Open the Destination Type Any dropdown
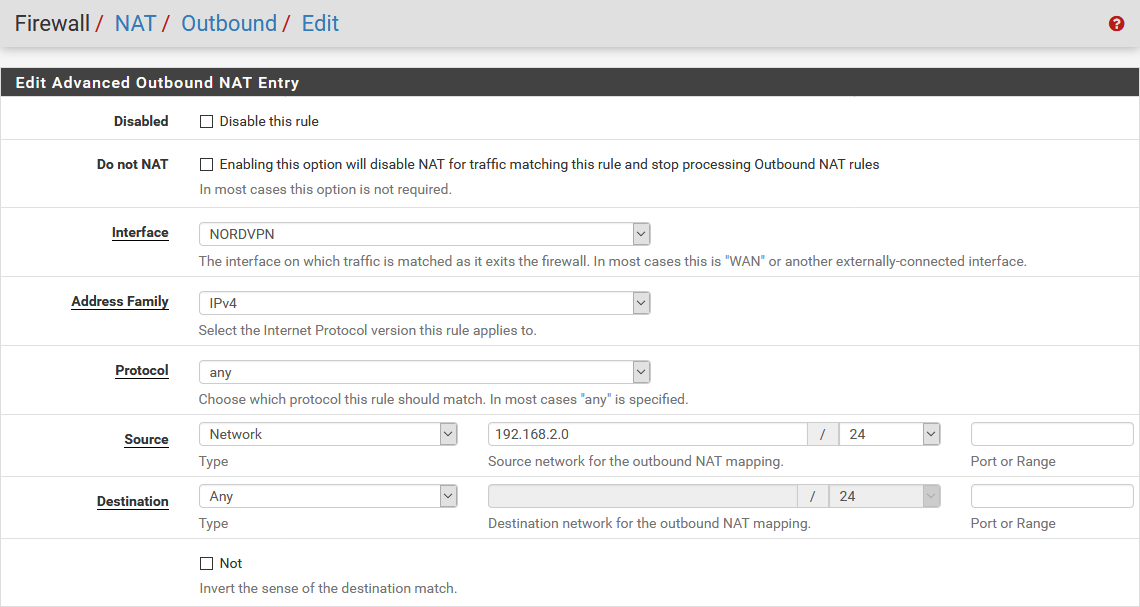The height and width of the screenshot is (607, 1140). point(328,496)
